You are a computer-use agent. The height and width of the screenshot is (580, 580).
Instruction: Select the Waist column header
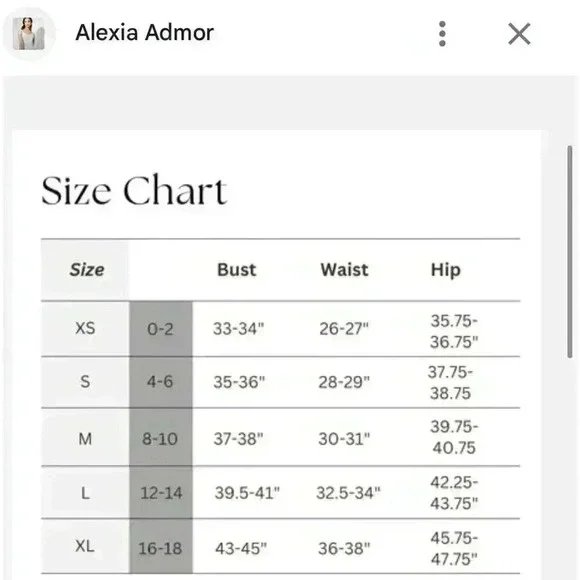pyautogui.click(x=344, y=270)
